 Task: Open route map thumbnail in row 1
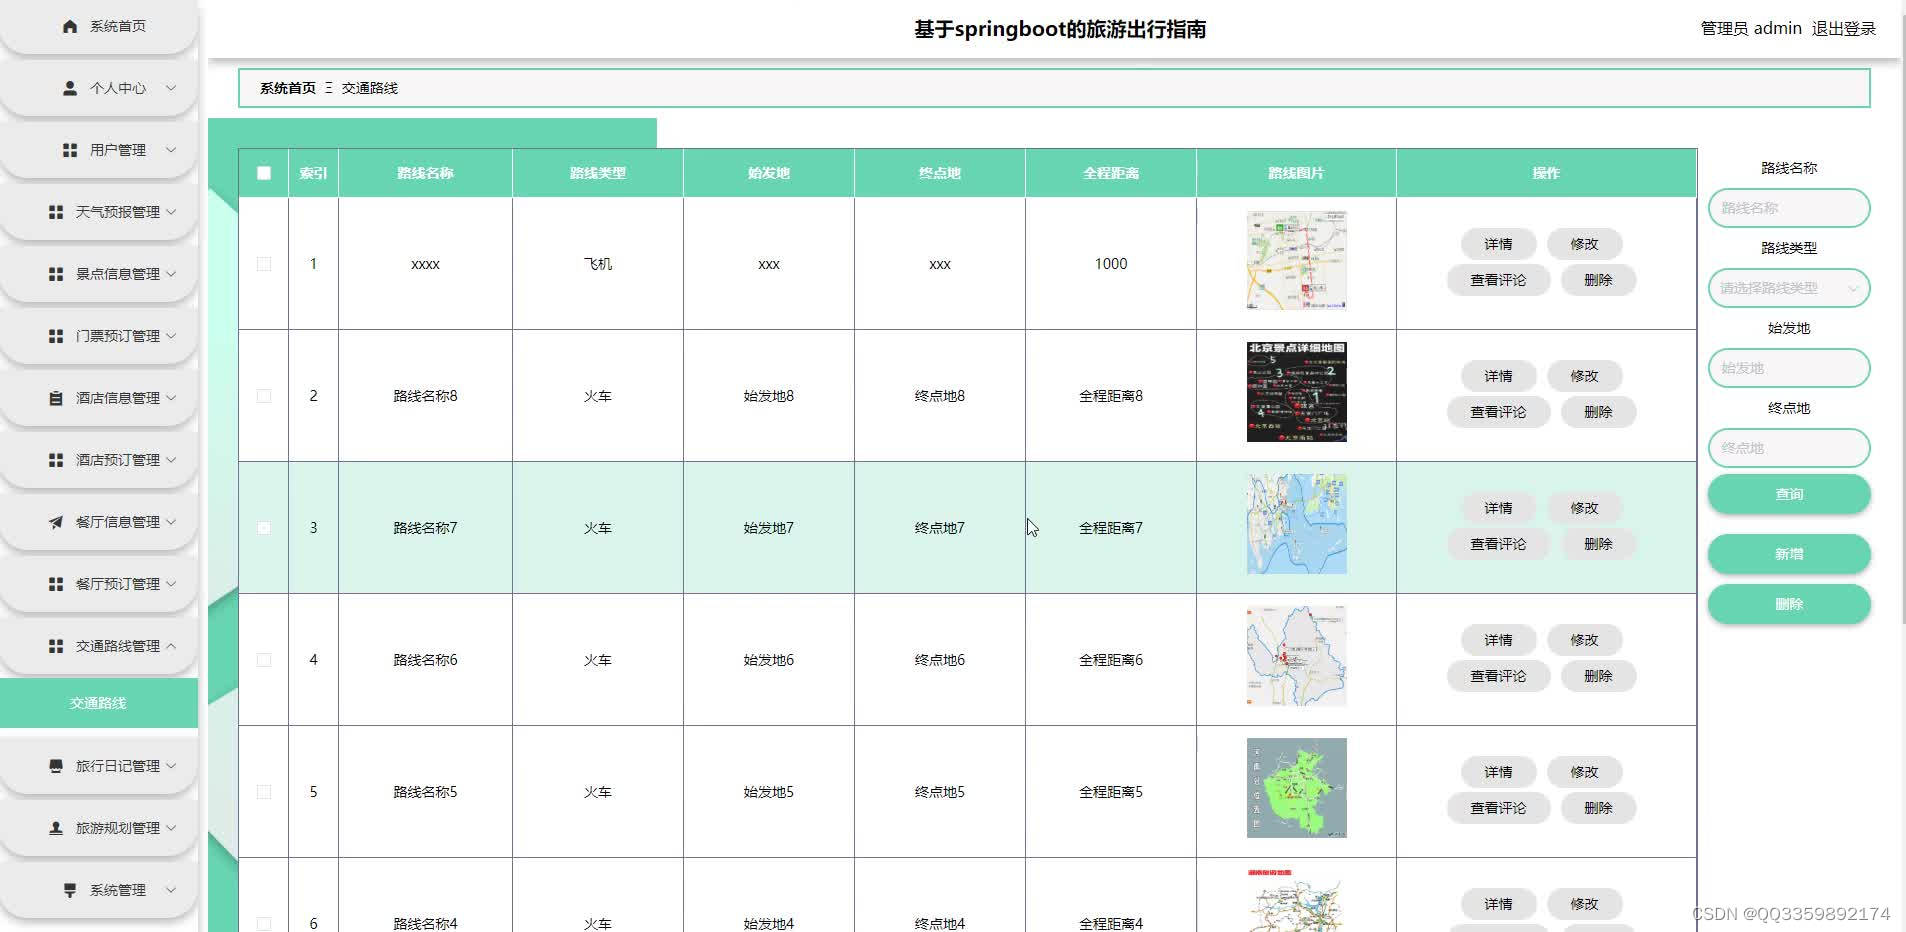point(1296,260)
